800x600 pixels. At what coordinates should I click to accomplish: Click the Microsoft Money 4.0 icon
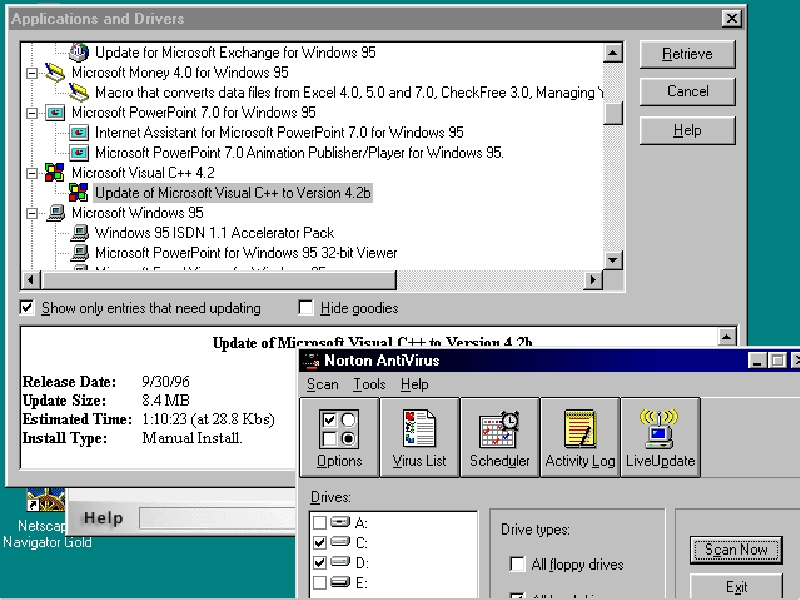(55, 72)
